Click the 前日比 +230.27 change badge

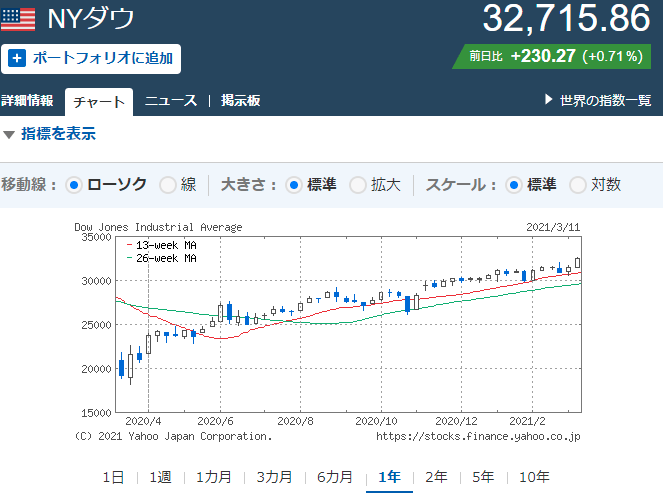point(552,56)
